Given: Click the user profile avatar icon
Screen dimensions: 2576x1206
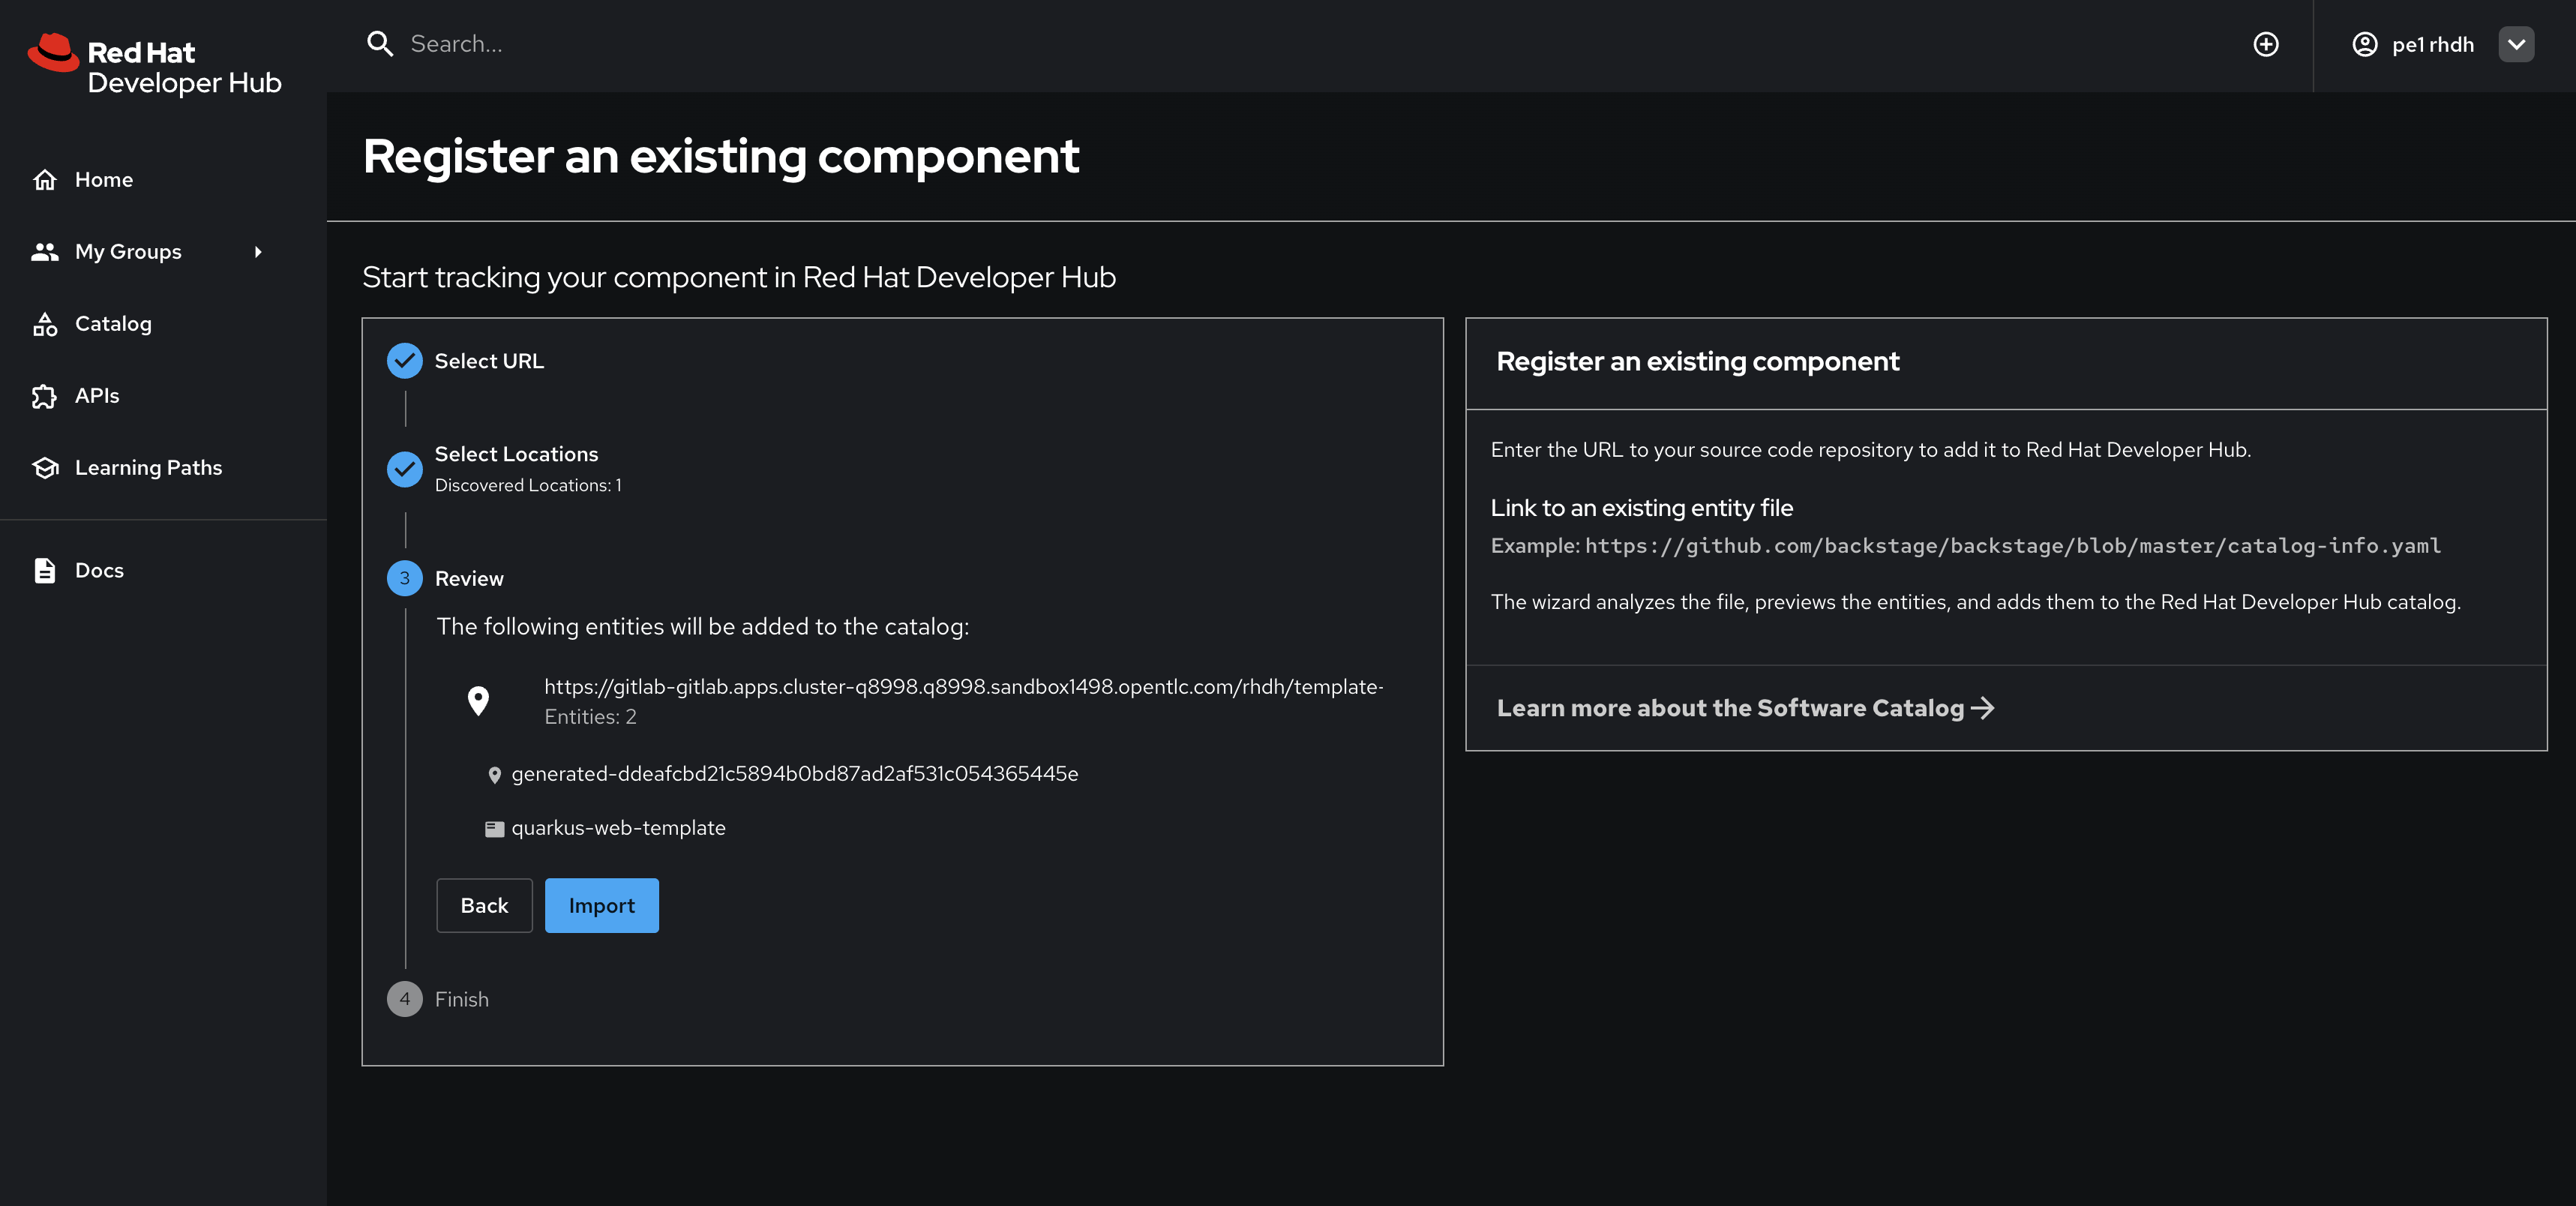Looking at the screenshot, I should 2365,45.
